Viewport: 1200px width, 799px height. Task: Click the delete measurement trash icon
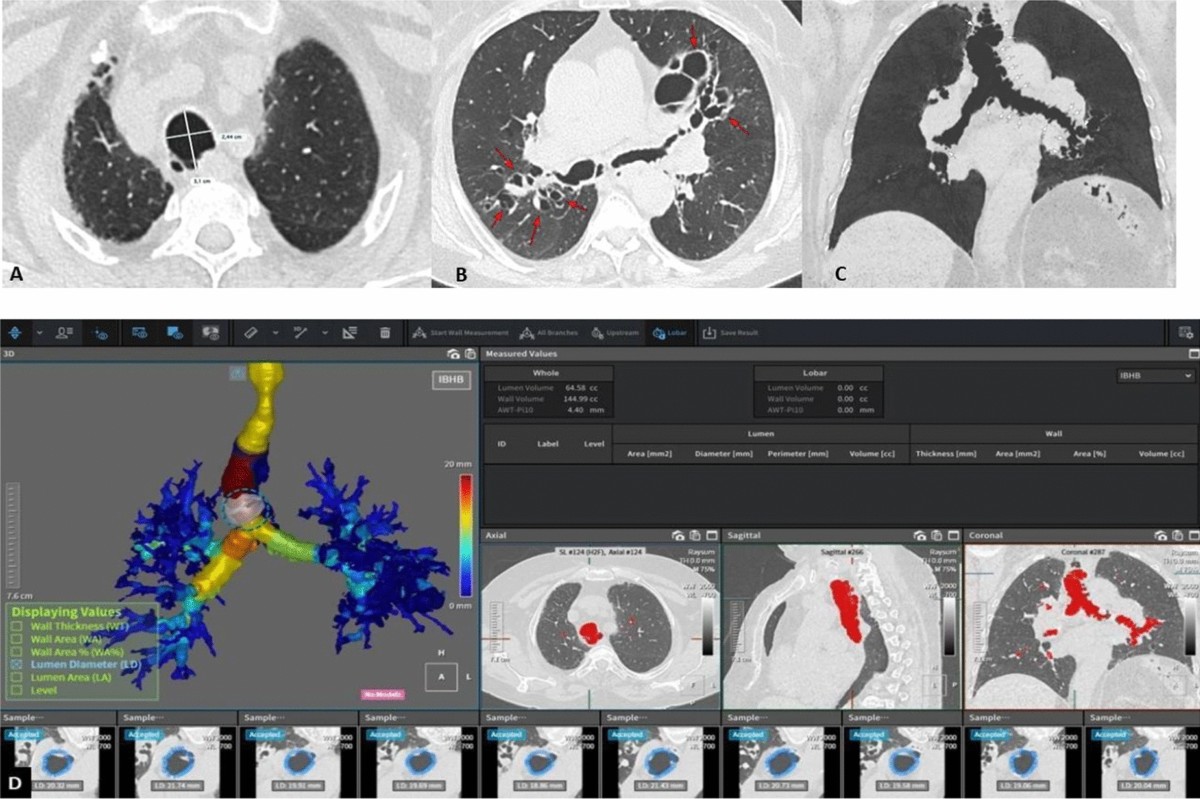(384, 332)
